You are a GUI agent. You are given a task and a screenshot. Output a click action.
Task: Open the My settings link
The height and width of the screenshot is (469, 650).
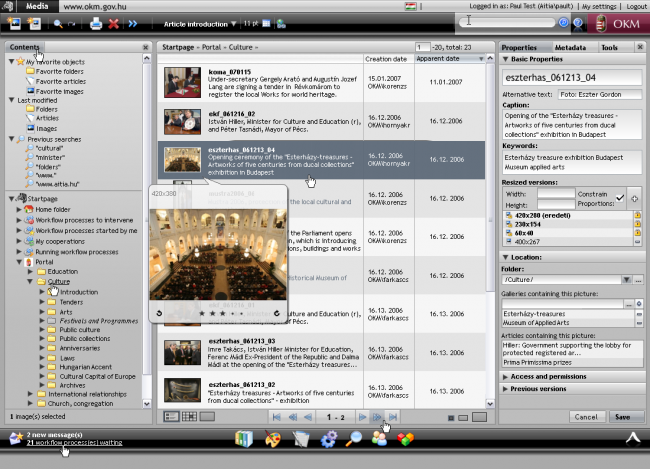click(599, 6)
